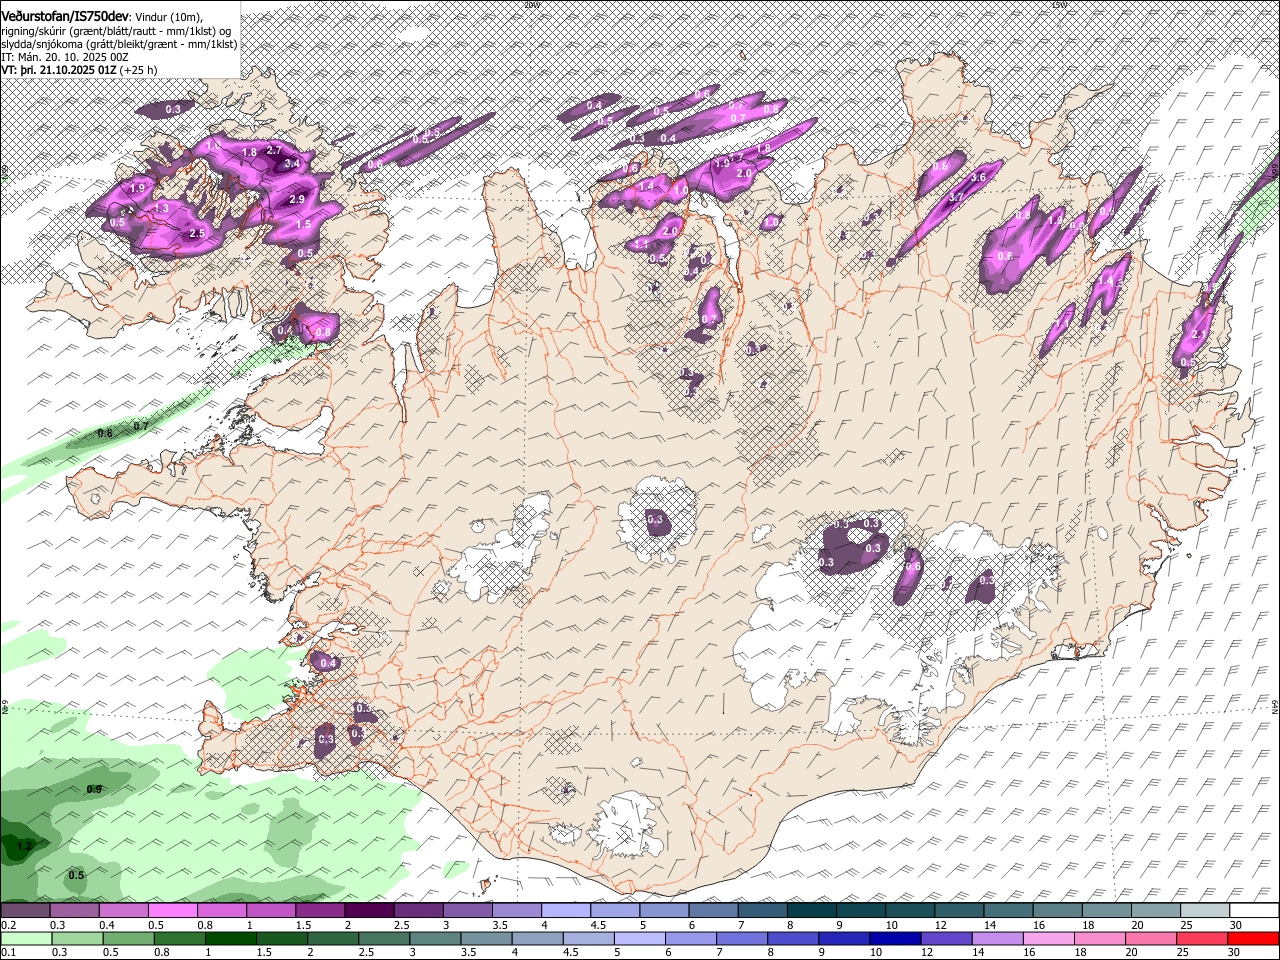
Task: Click the pale green 0.1–0.3 swatch in lower legend
Action: coord(27,939)
